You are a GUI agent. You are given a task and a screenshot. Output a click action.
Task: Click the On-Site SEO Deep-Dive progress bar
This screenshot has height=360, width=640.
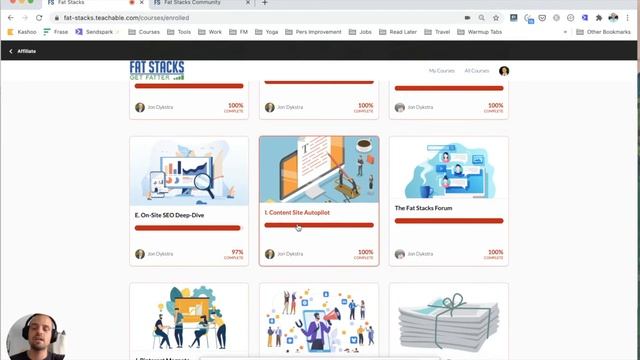click(189, 228)
